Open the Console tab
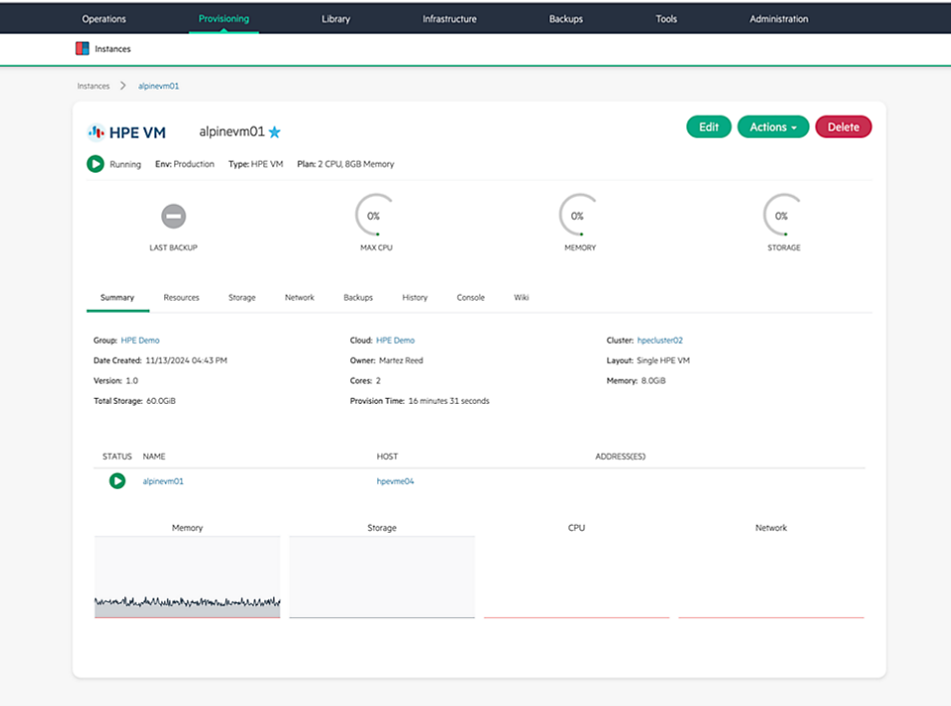 (x=471, y=298)
